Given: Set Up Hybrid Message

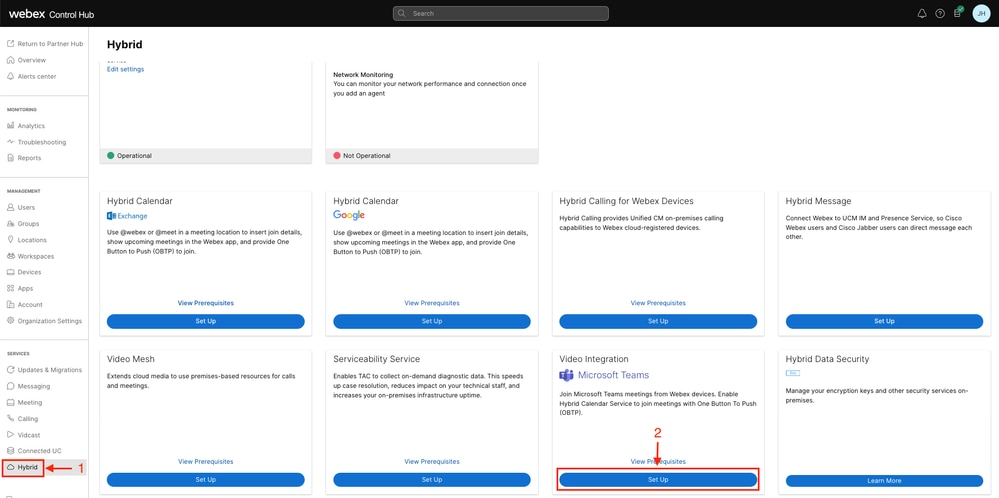Looking at the screenshot, I should [884, 322].
